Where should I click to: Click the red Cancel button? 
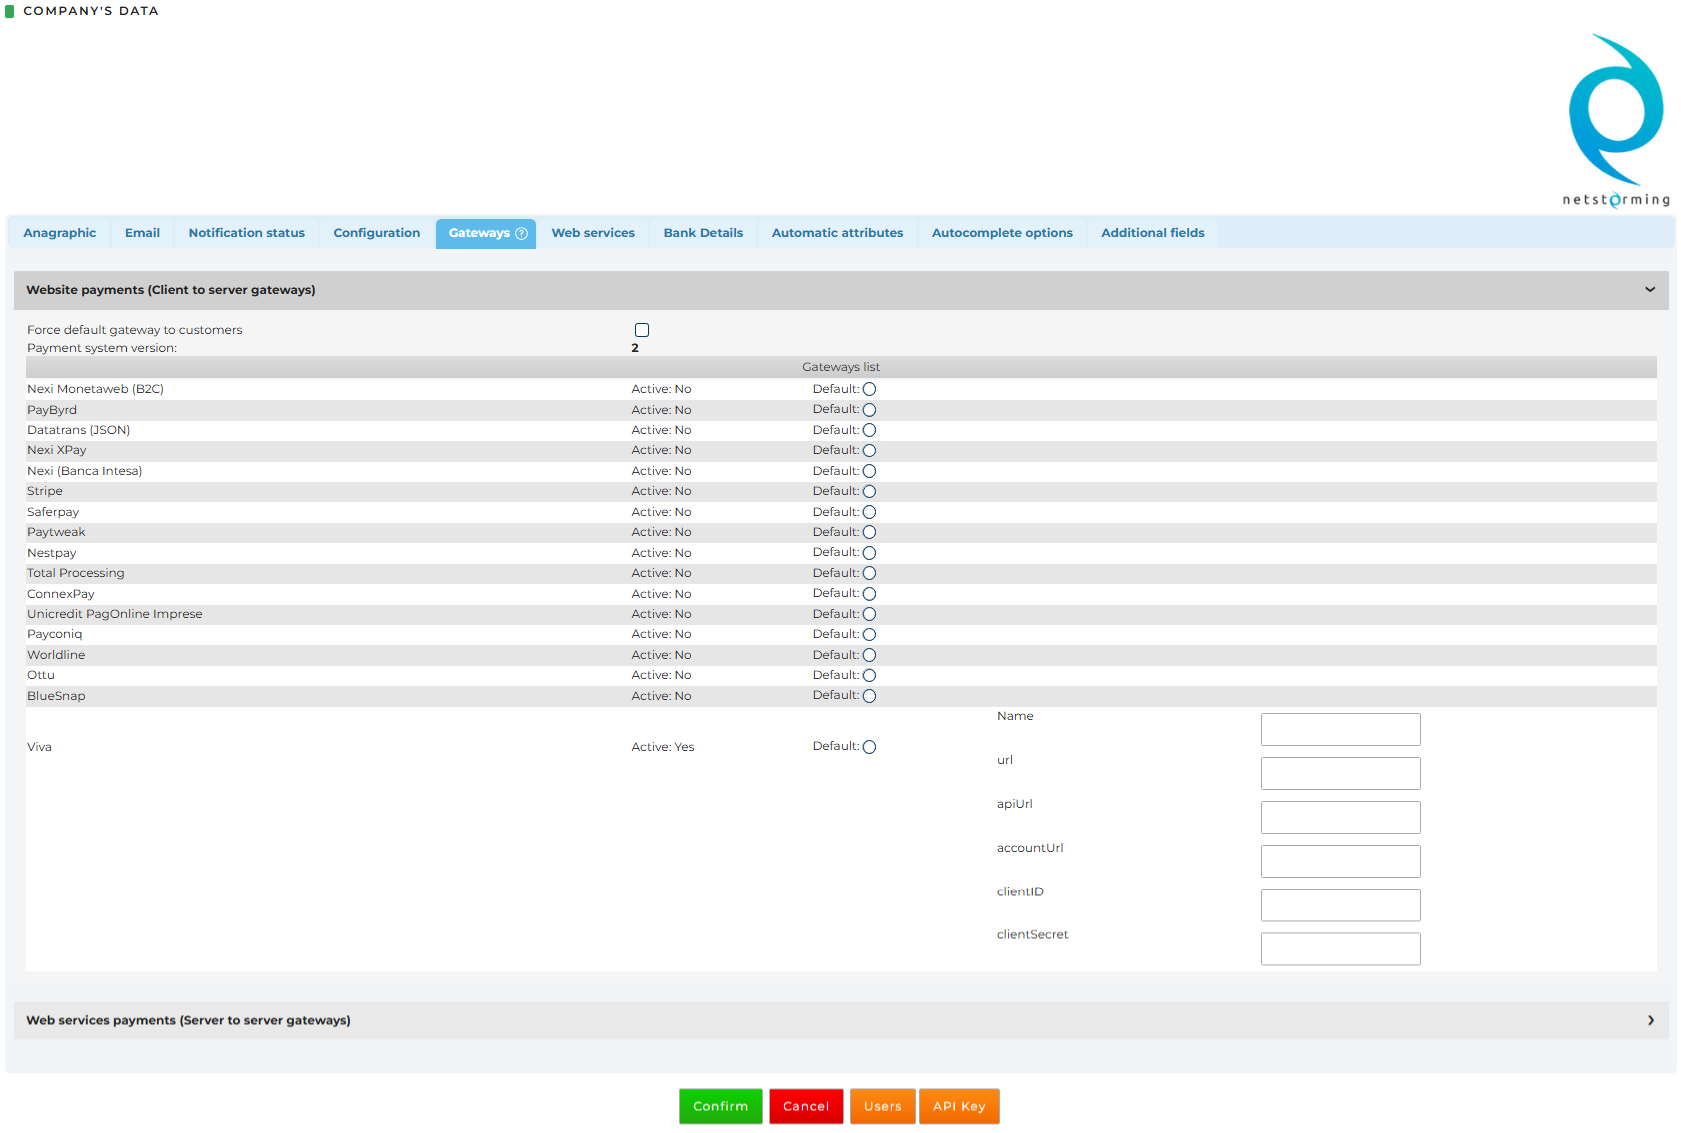coord(806,1106)
